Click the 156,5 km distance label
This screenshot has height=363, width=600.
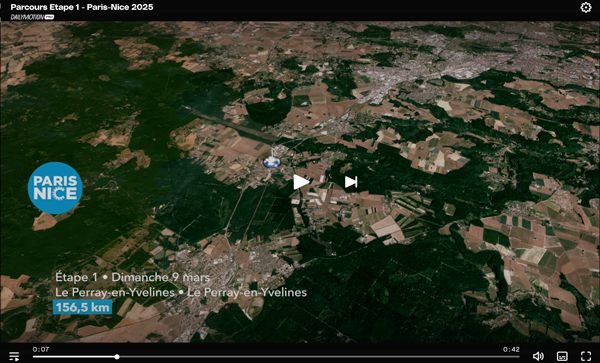pyautogui.click(x=83, y=307)
